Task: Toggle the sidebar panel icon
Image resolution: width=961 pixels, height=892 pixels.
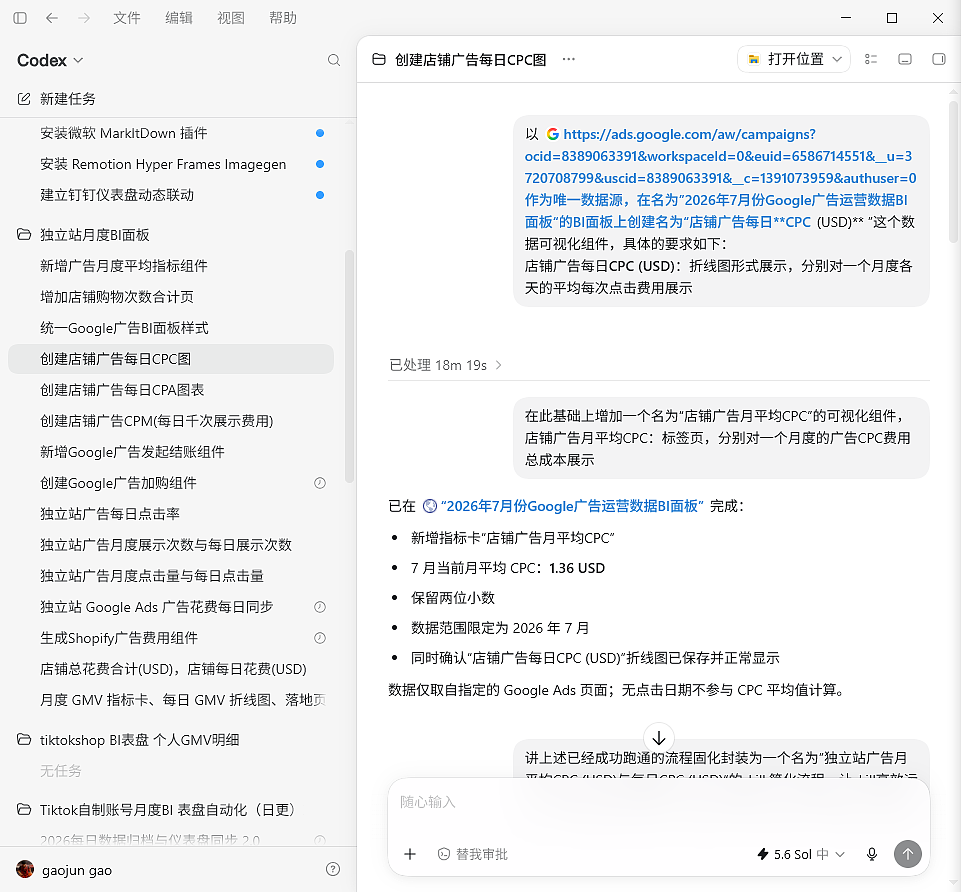Action: [20, 18]
